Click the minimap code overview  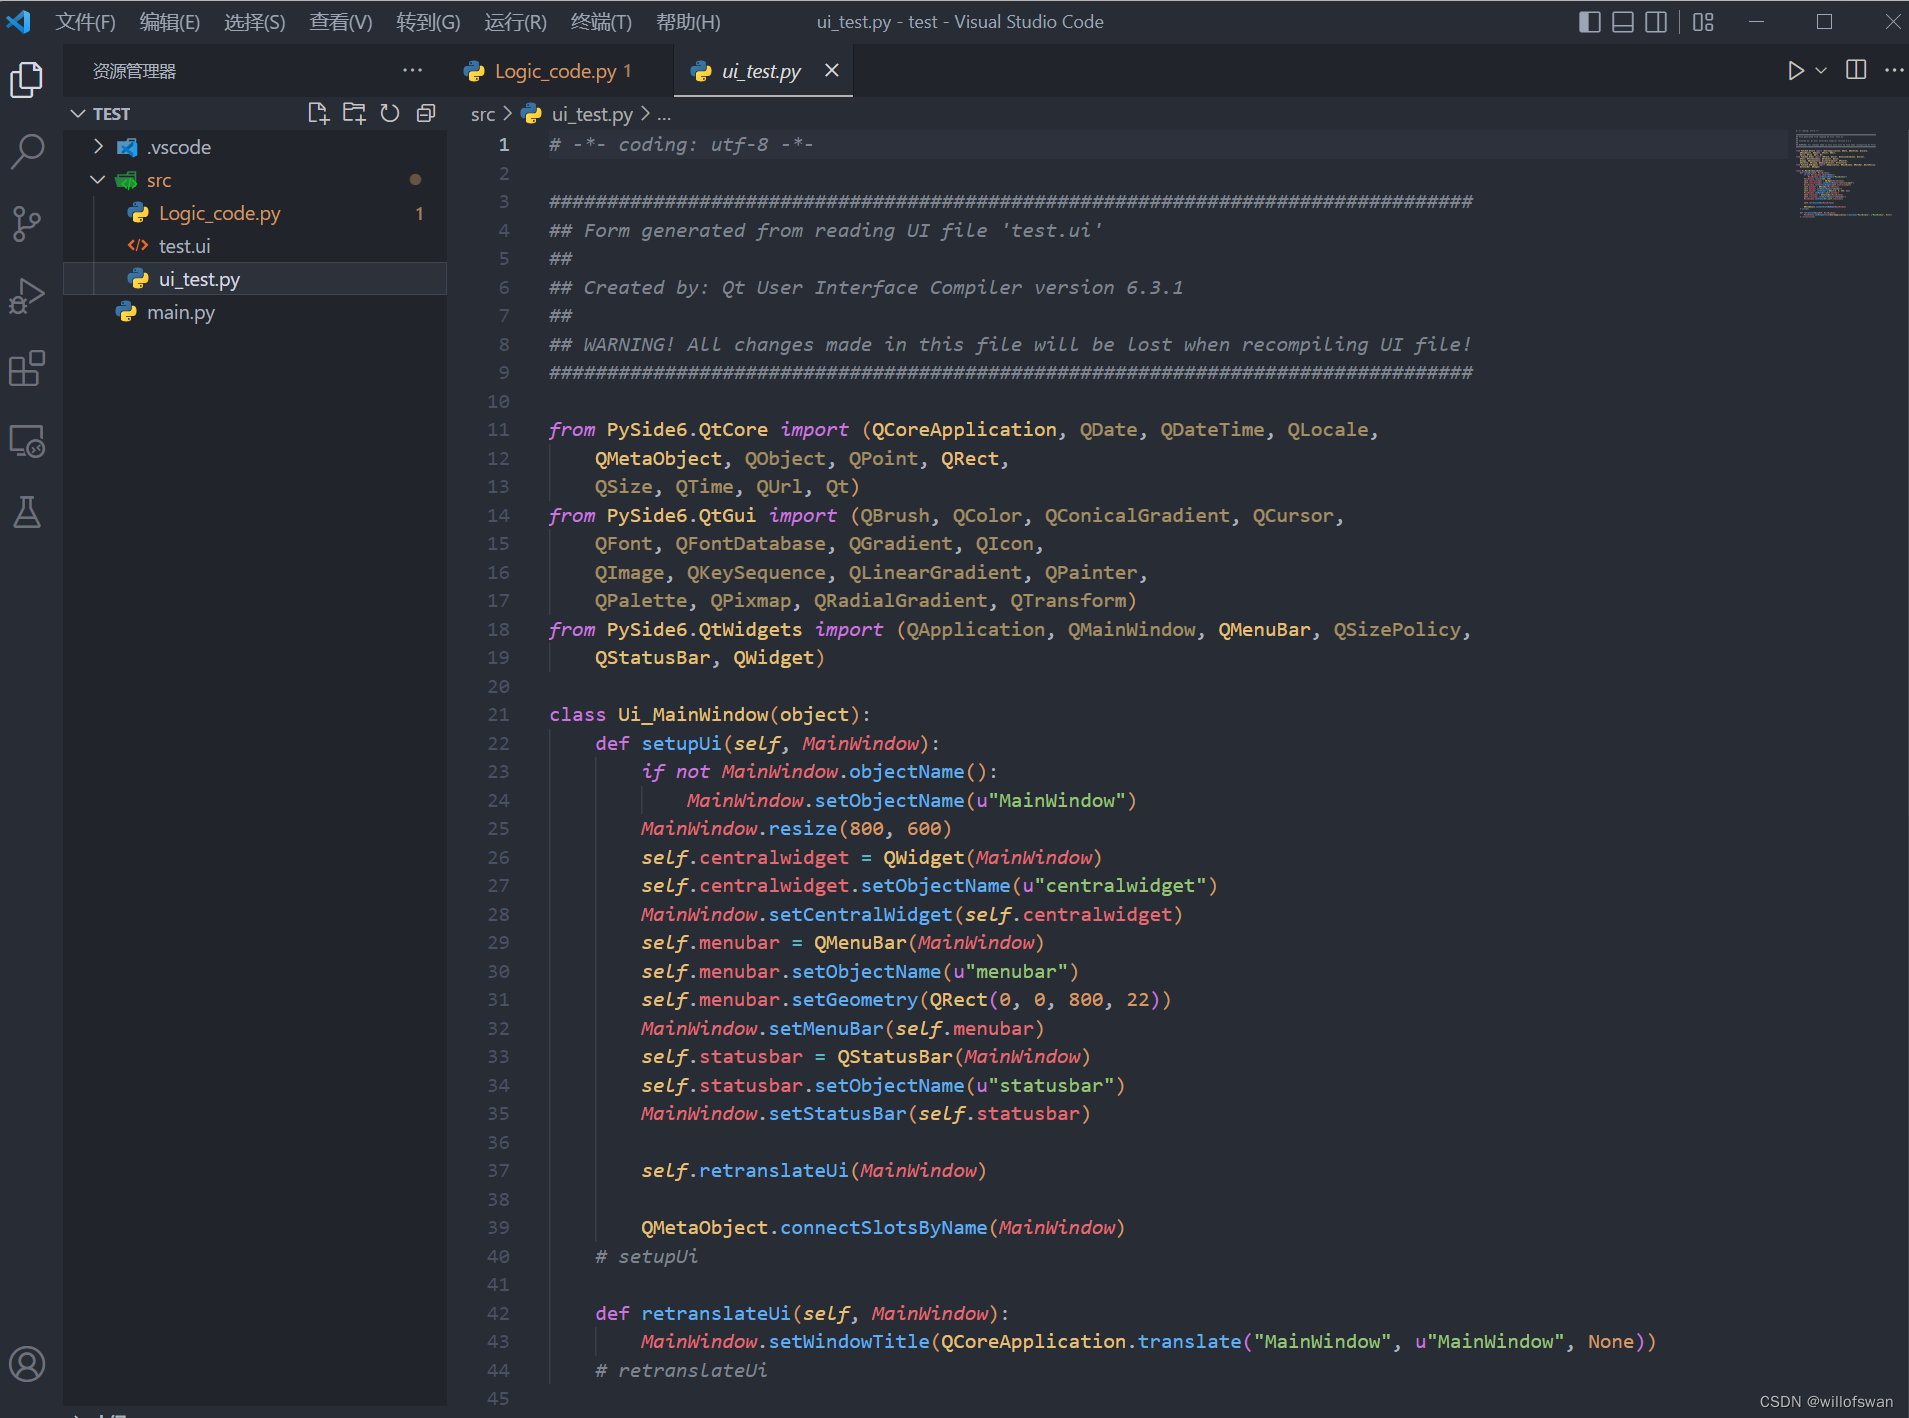click(1843, 174)
